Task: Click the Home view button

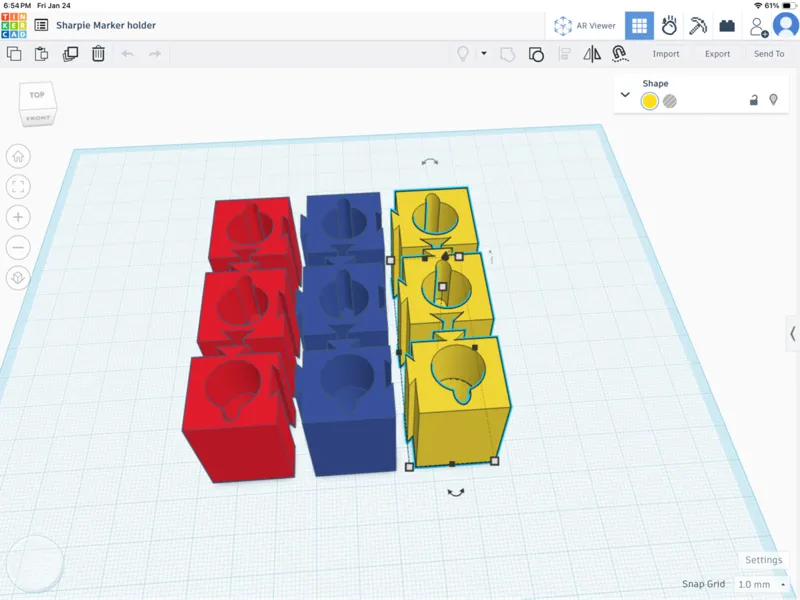Action: [18, 156]
